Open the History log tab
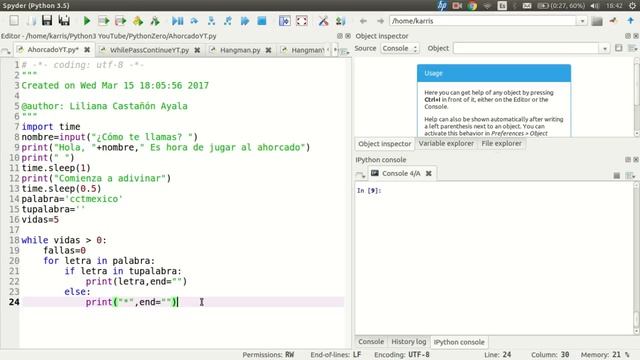 point(409,342)
